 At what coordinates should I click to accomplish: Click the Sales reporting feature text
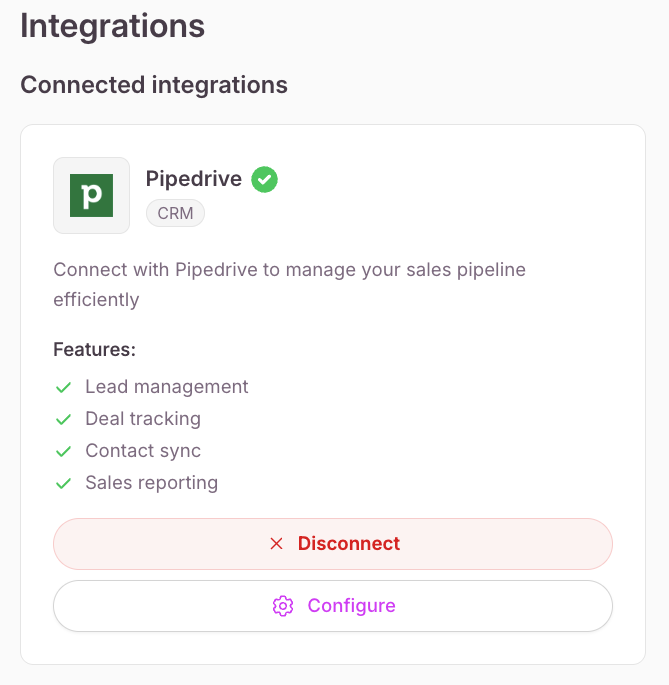click(152, 483)
